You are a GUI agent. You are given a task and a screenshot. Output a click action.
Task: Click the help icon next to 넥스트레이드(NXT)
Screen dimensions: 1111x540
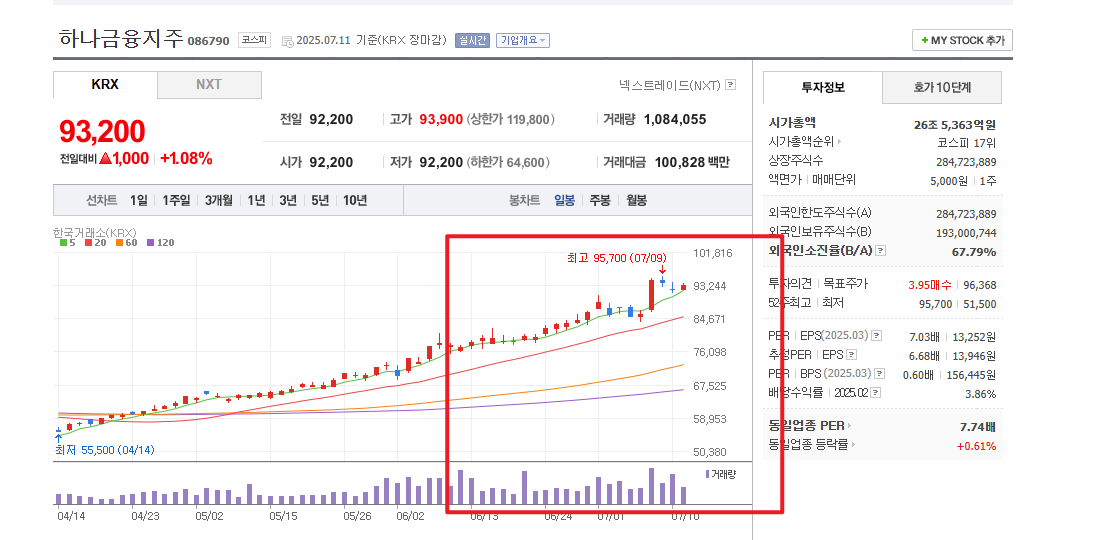coord(731,85)
